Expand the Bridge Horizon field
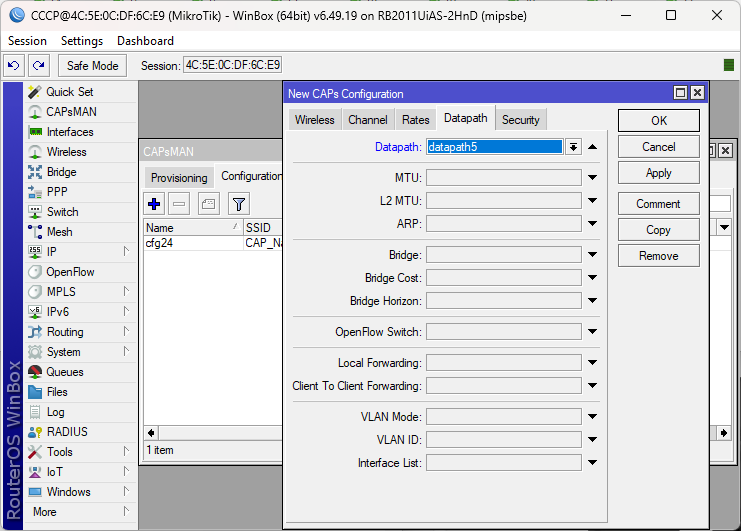 click(593, 300)
